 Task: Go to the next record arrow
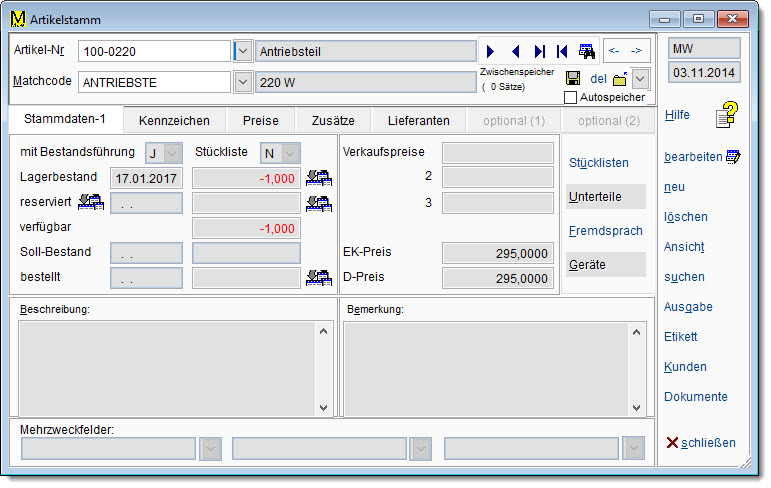point(491,51)
